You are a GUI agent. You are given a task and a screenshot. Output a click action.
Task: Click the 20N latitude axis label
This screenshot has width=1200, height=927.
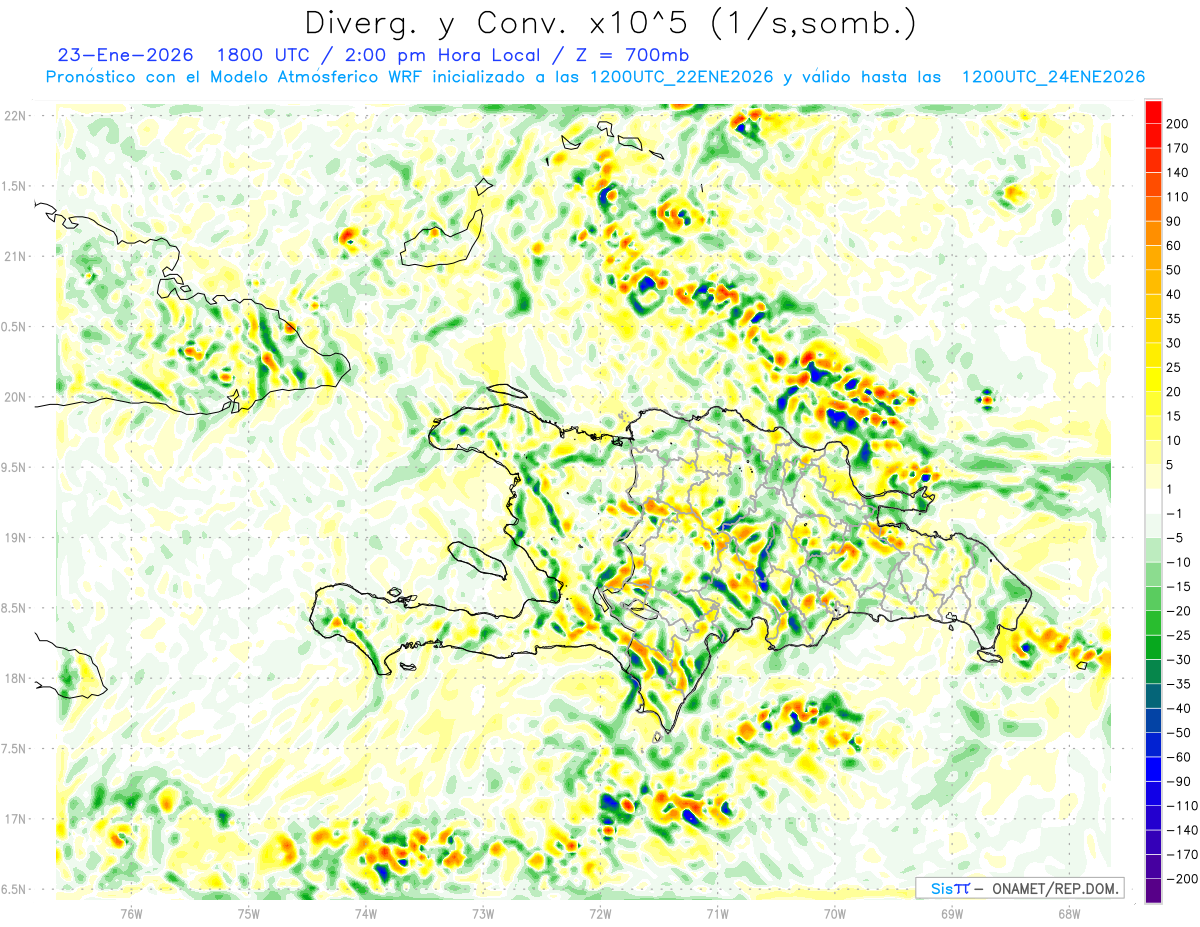[17, 397]
